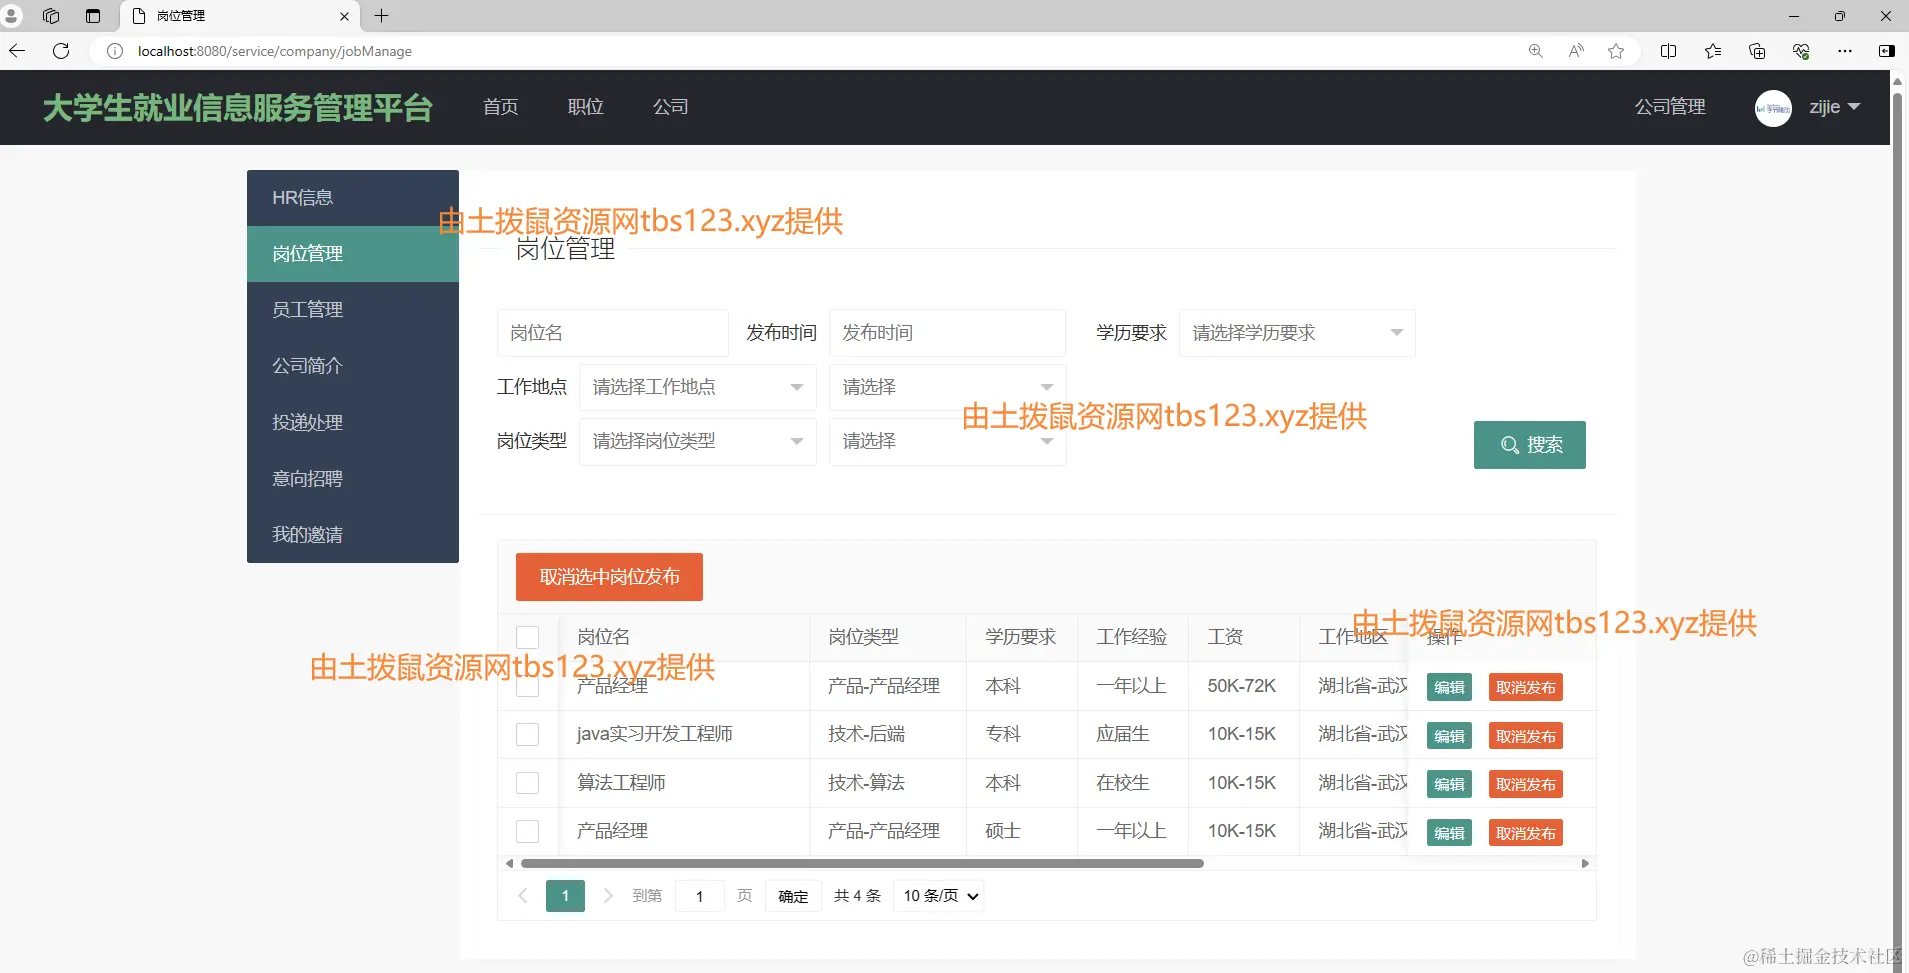1909x973 pixels.
Task: Open the browser workspaces icon
Action: 51,16
